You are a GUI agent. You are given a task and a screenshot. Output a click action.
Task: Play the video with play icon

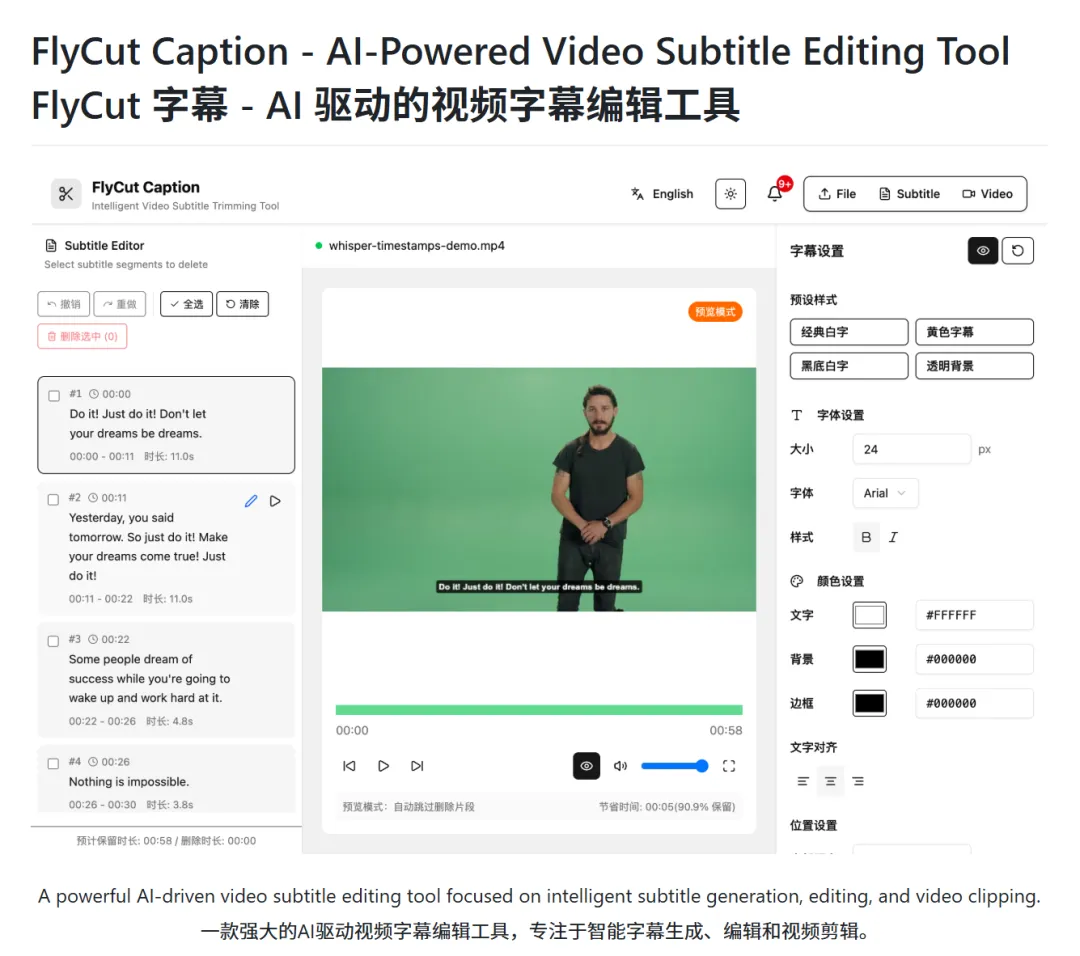click(384, 766)
